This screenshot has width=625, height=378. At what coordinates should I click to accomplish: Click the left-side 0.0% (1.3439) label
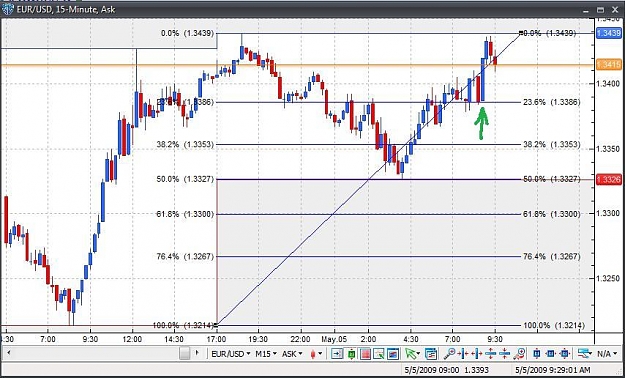[187, 33]
